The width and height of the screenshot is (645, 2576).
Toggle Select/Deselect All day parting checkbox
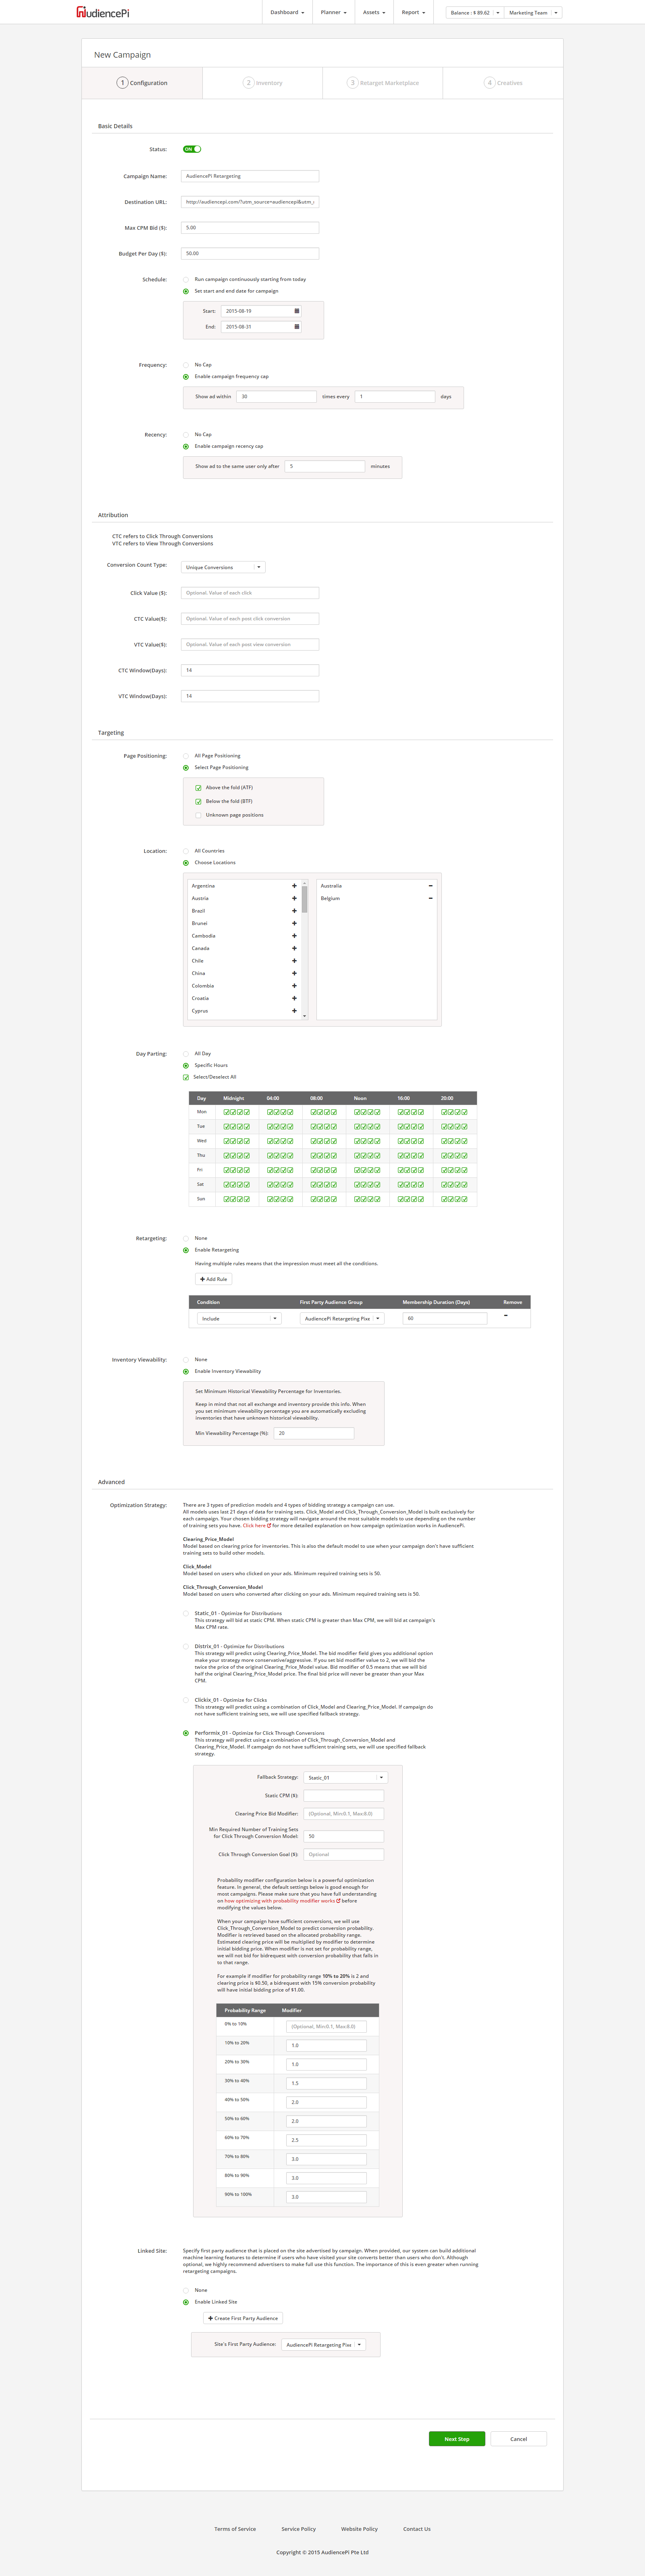click(186, 1077)
